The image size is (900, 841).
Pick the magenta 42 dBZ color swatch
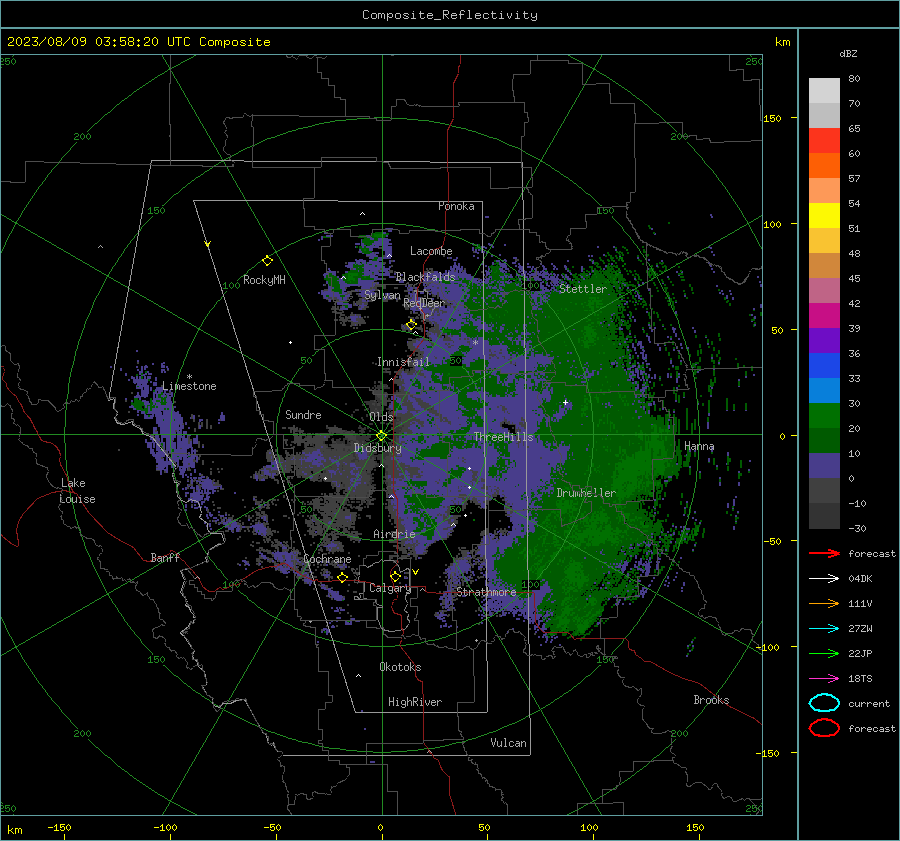tap(824, 315)
